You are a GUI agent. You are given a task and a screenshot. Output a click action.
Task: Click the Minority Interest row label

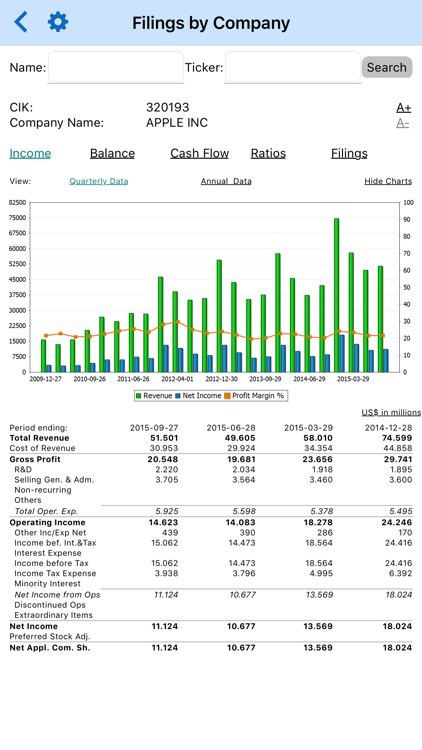[x=47, y=584]
